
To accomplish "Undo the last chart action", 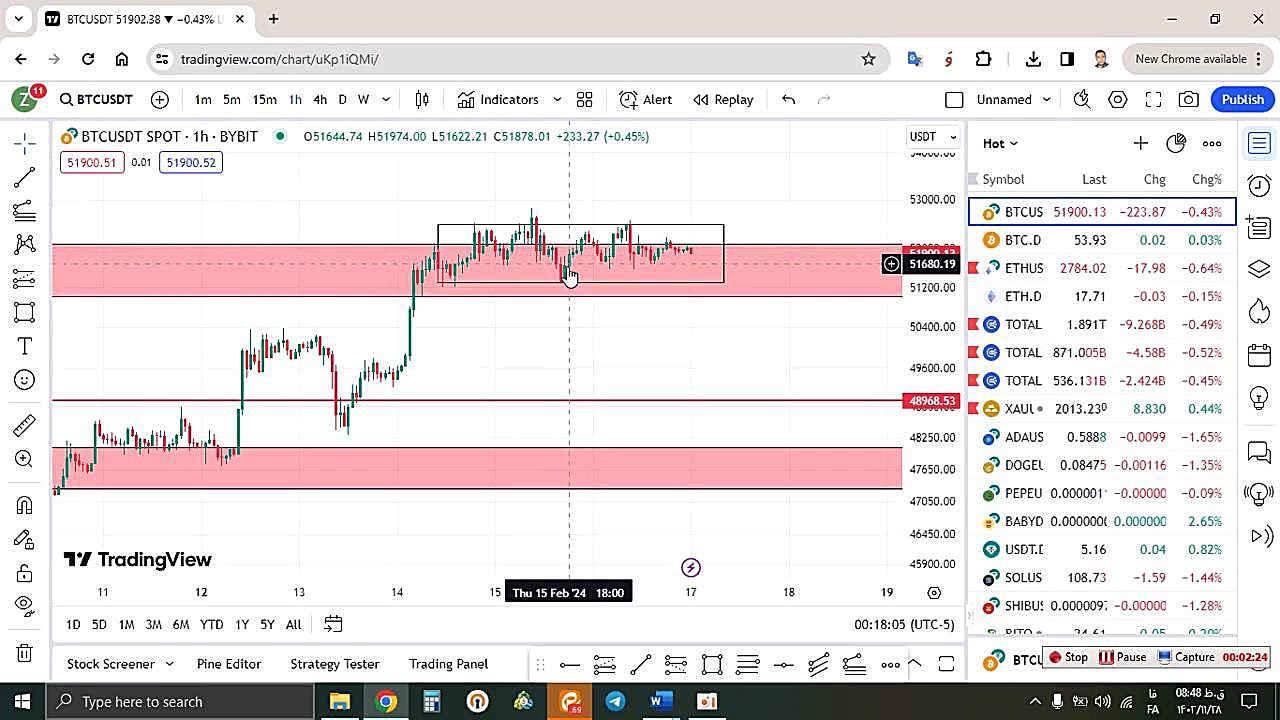I will coord(788,99).
